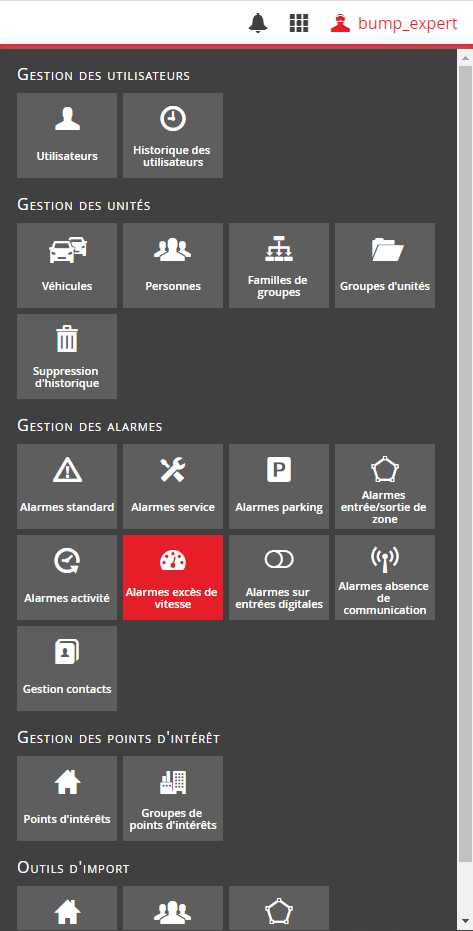
Task: Open Alarmes absence de communication tile
Action: point(385,577)
